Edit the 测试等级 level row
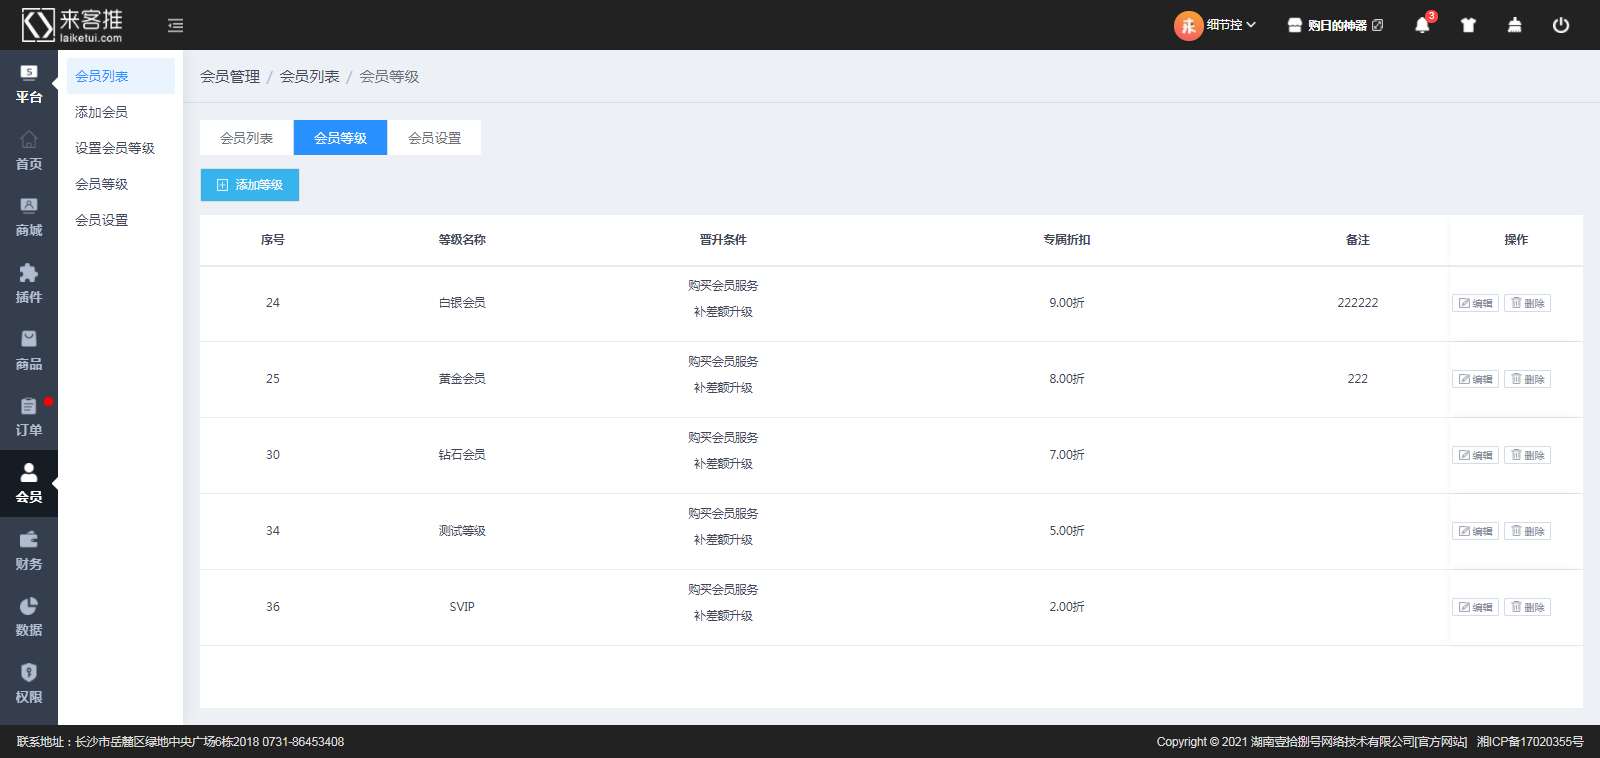This screenshot has height=758, width=1600. tap(1475, 531)
